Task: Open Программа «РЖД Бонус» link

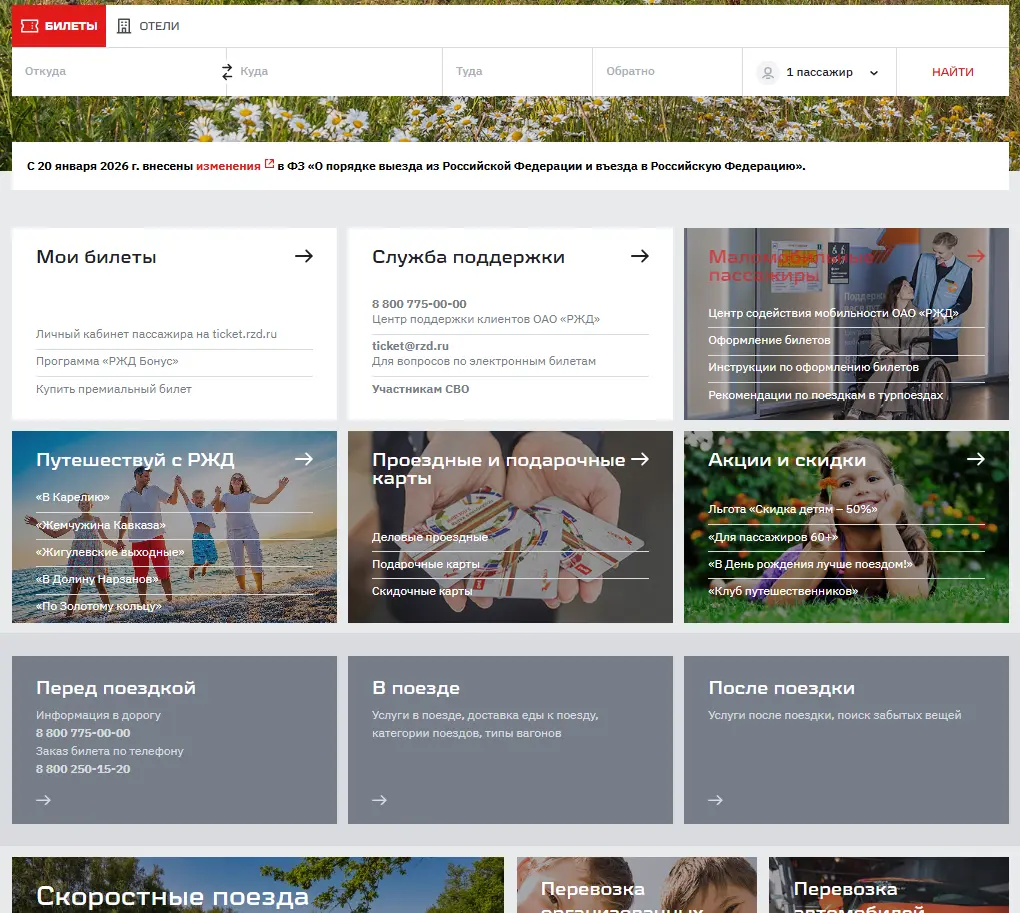Action: pos(107,361)
